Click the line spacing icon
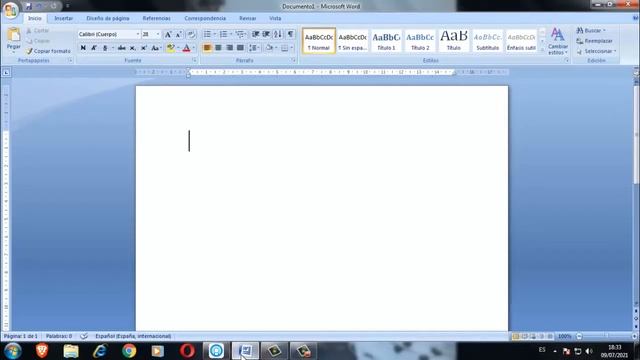The image size is (640, 360). click(253, 48)
